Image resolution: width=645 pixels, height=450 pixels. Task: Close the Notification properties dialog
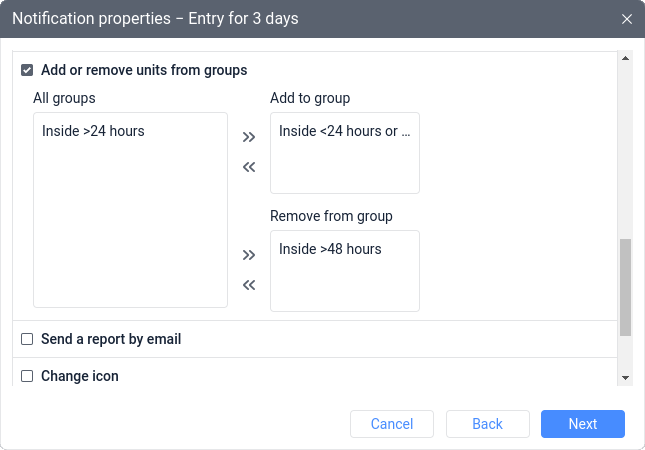[627, 19]
